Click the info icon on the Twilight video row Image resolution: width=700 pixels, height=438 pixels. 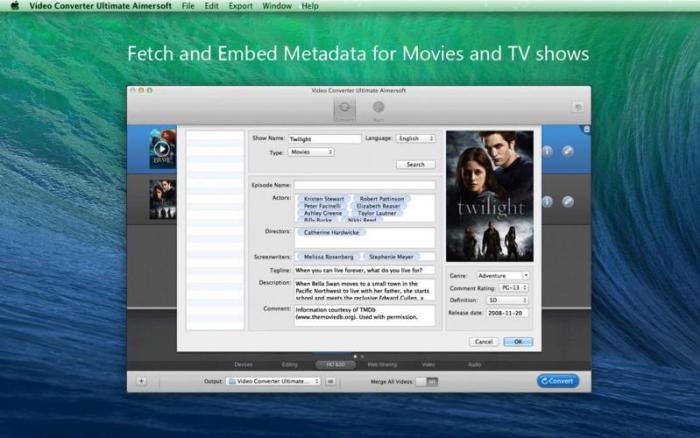point(547,202)
